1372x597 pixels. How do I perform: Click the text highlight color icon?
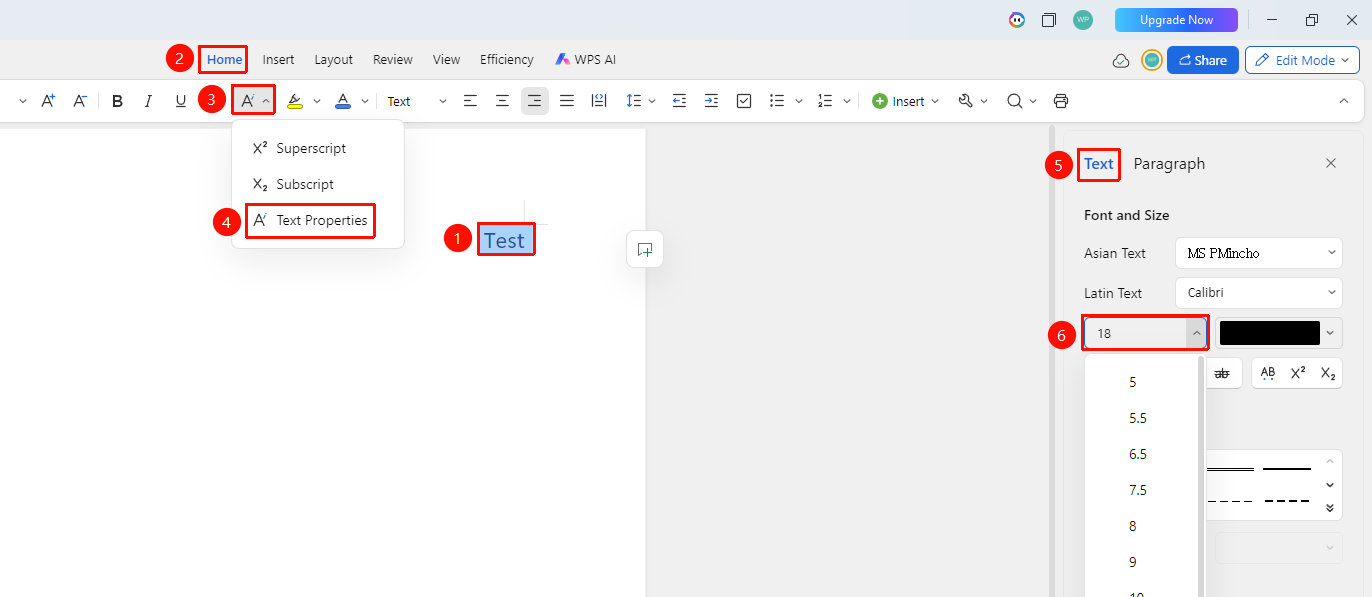pos(294,101)
